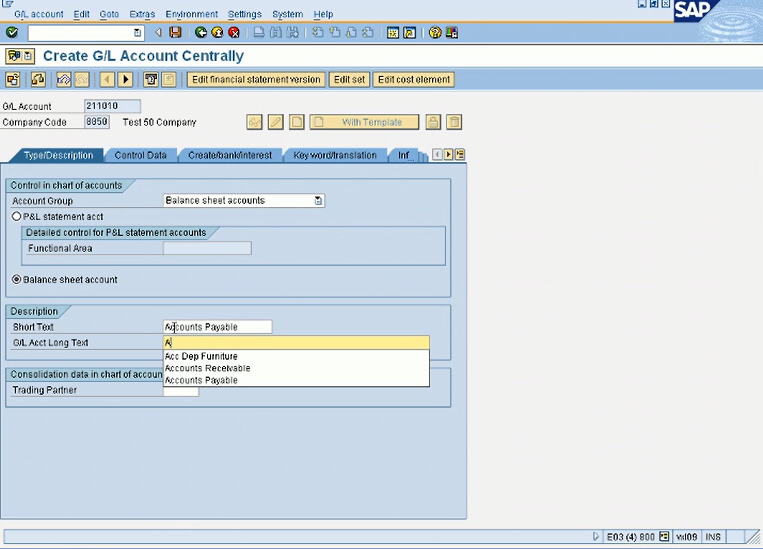Viewport: 763px width, 549px height.
Task: Switch to the Key word/translation tab
Action: click(x=335, y=155)
